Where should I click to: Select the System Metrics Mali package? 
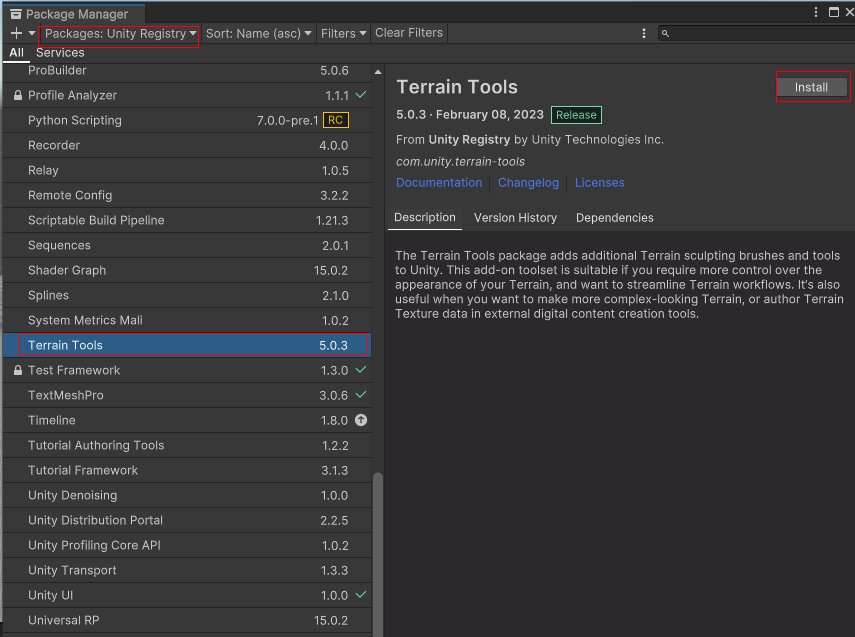click(x=187, y=321)
